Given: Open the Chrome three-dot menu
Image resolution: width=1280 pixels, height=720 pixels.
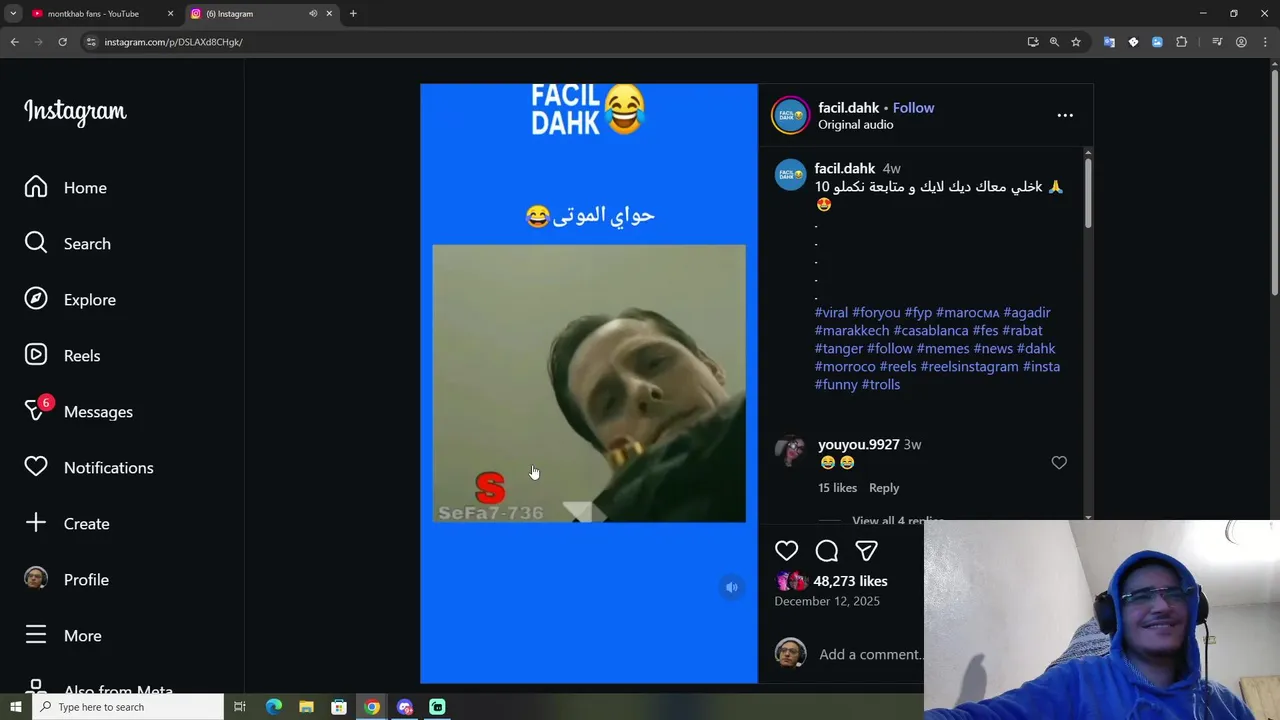Looking at the screenshot, I should tap(1265, 42).
